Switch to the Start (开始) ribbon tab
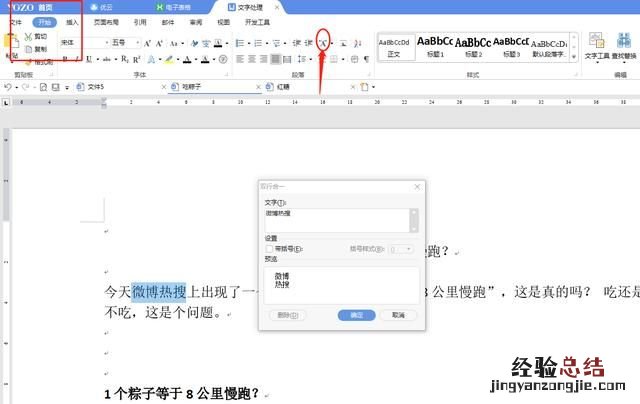 (44, 22)
